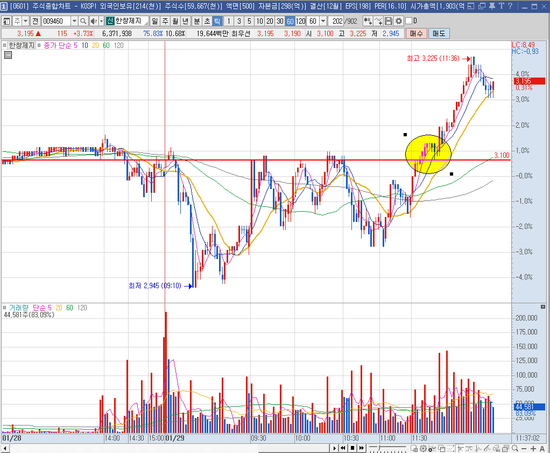
Task: Open chart settings gear icon
Action: tap(398, 21)
